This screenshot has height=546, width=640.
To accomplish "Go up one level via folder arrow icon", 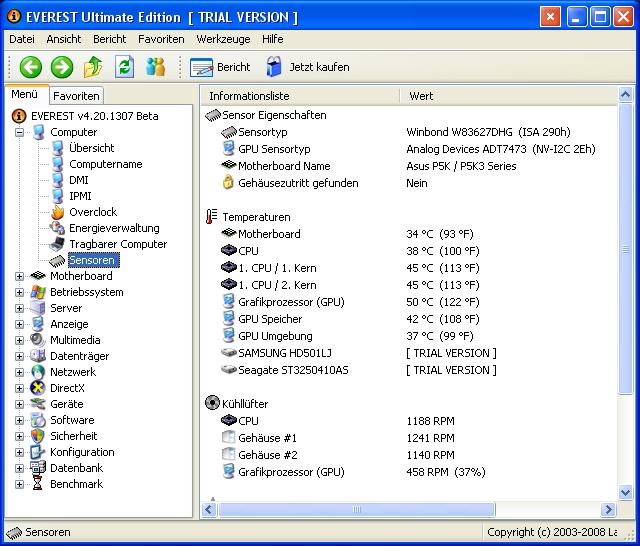I will [93, 67].
